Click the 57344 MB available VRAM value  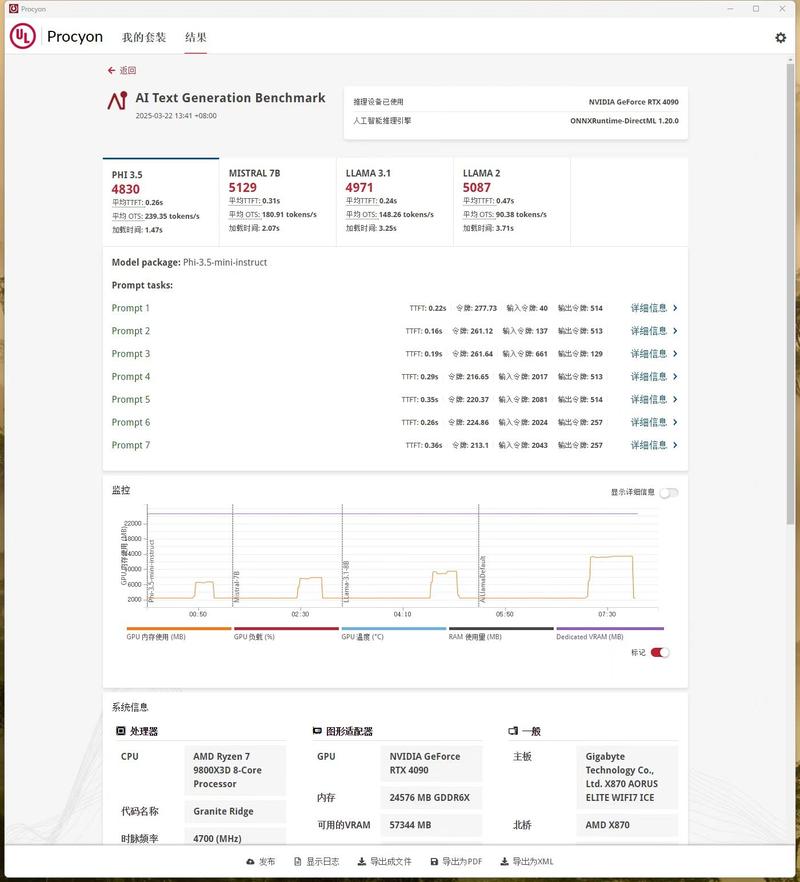(x=432, y=825)
